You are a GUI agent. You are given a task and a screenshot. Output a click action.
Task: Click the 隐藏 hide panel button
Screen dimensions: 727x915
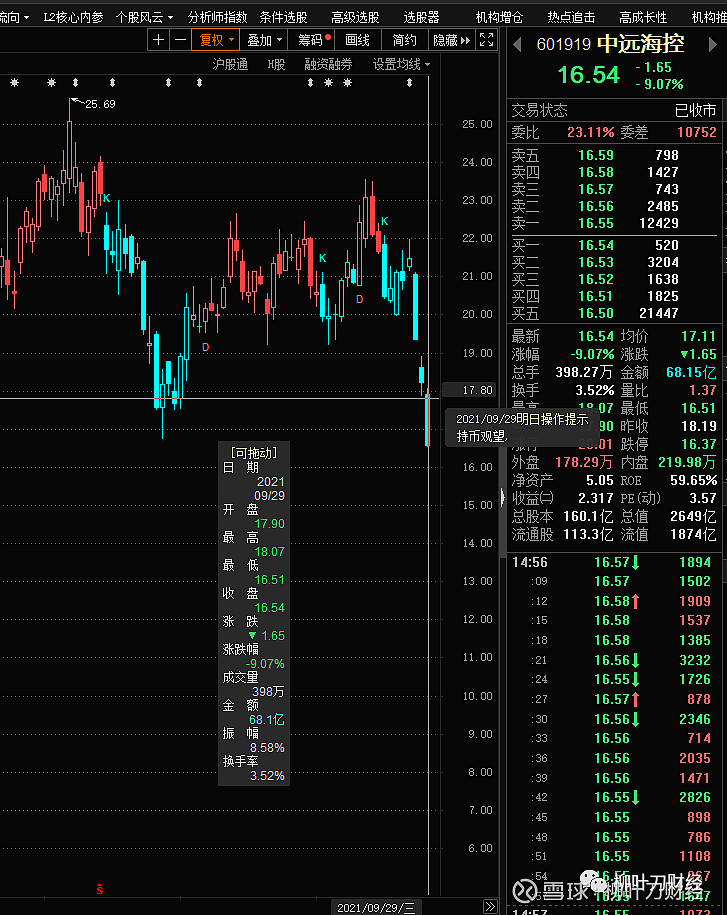[451, 40]
